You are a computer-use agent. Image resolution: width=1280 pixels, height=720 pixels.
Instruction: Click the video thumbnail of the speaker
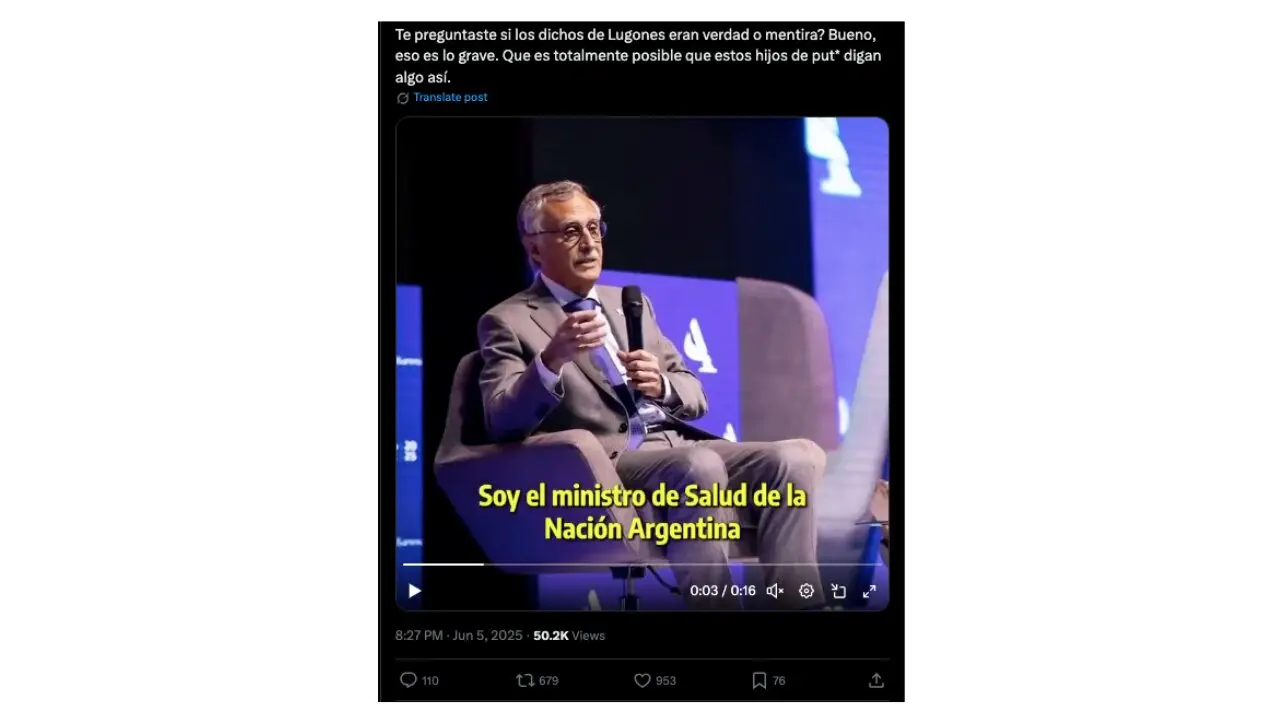click(x=642, y=340)
